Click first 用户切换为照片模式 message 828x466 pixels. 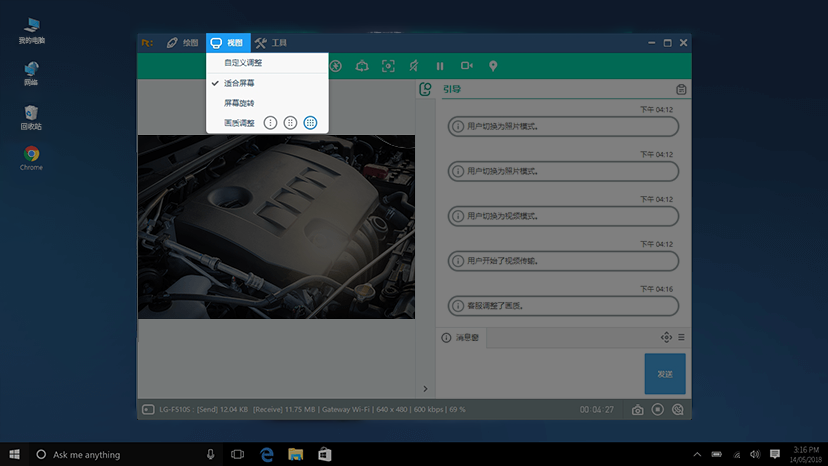563,126
